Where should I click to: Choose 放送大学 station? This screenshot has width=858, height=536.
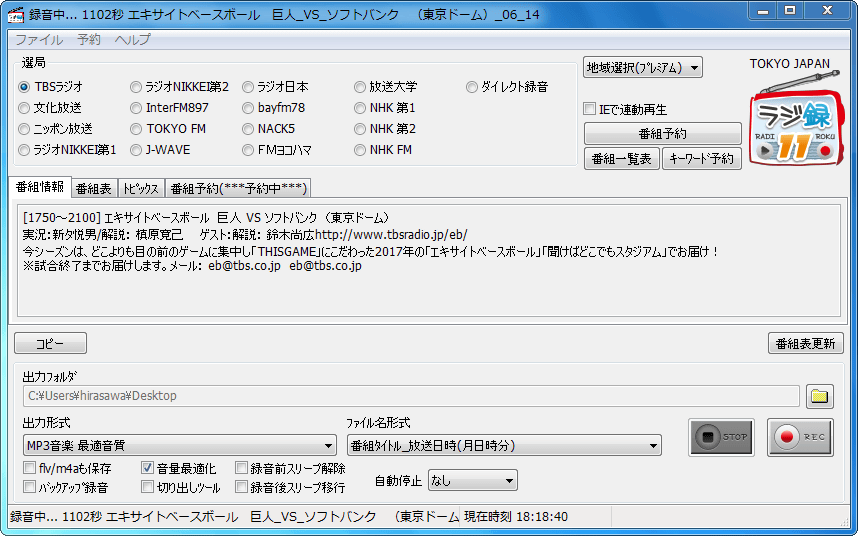point(386,87)
